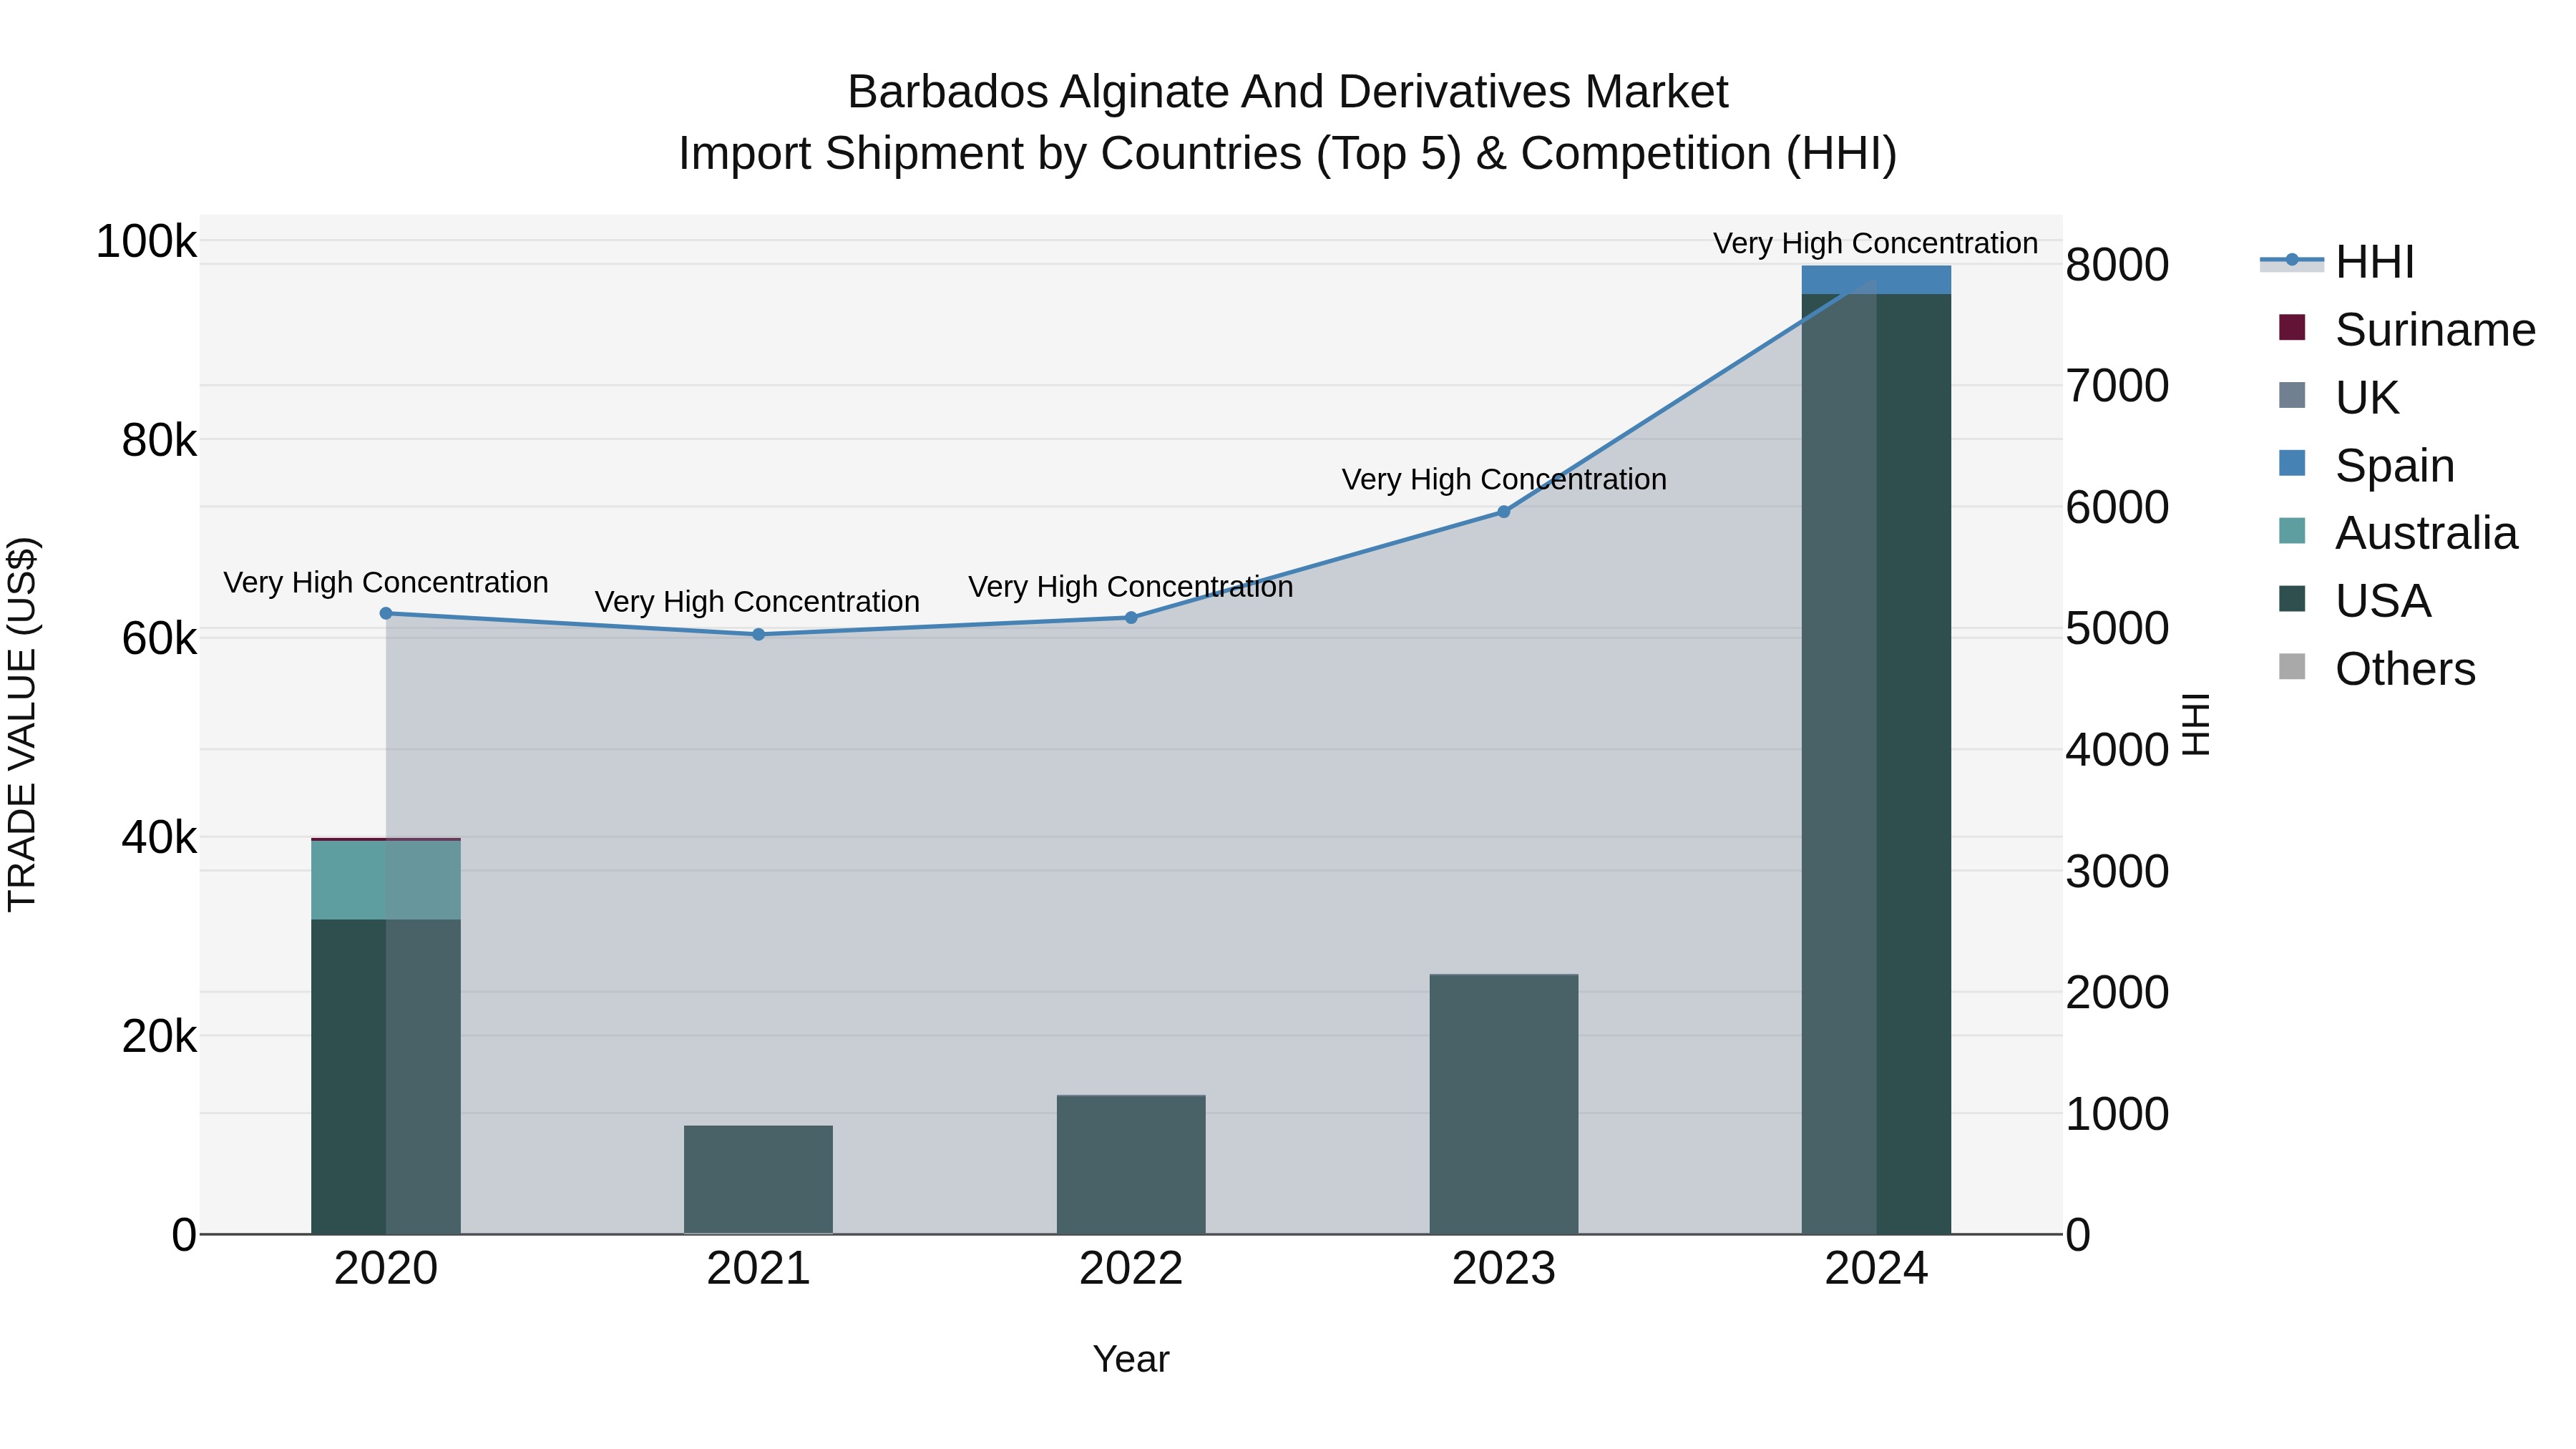Click the 2023 Very High Concentration annotation

coord(1504,479)
